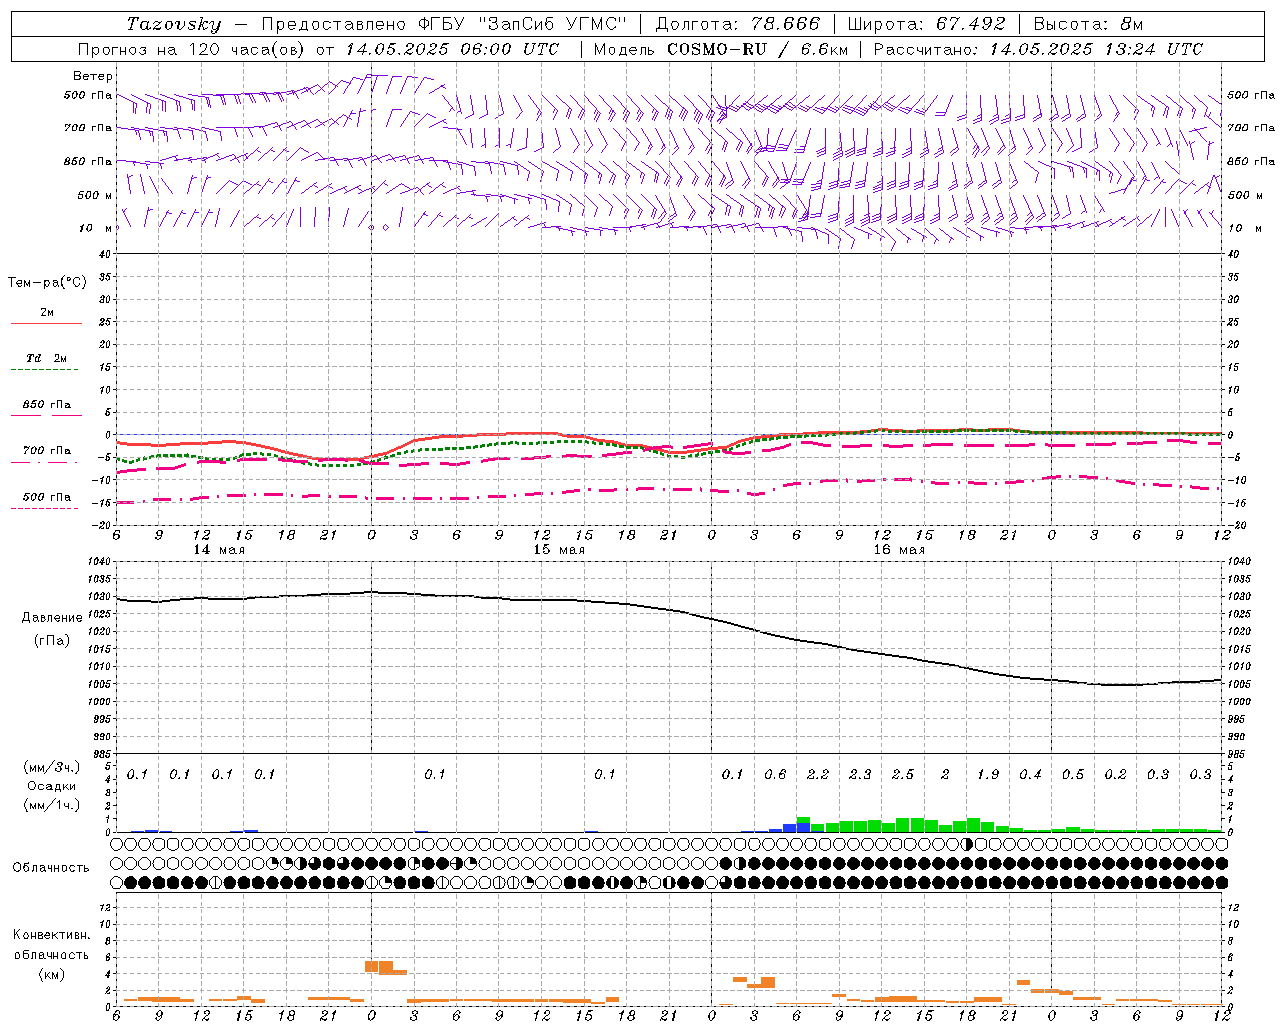This screenshot has height=1024, width=1280.
Task: Click the 2.2 precipitation amount value
Action: [818, 775]
